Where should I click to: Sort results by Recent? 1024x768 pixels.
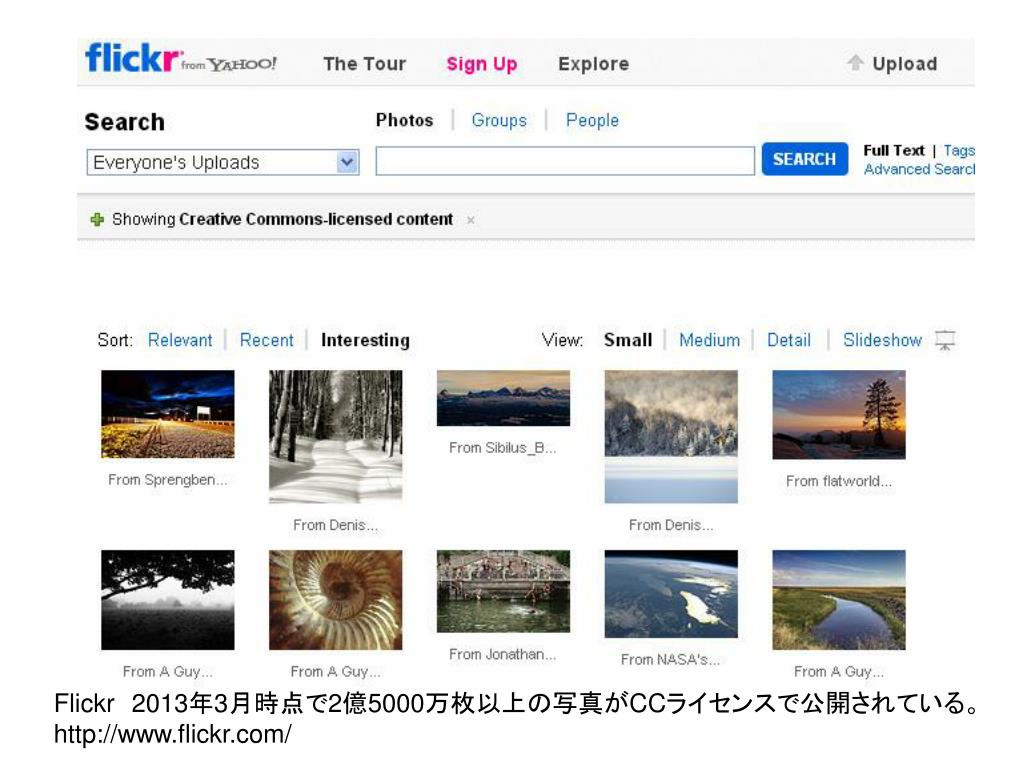[x=266, y=340]
